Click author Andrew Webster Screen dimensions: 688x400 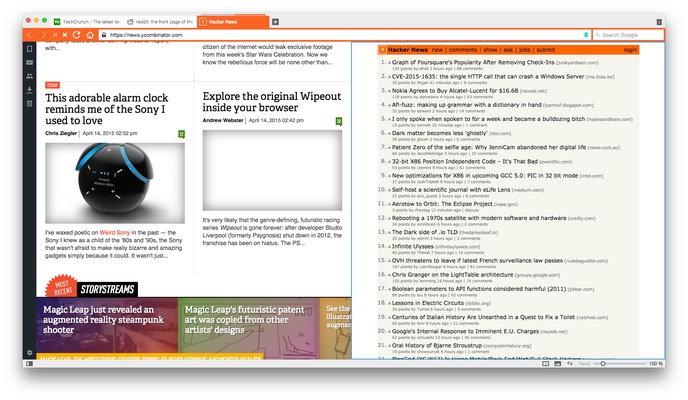223,121
